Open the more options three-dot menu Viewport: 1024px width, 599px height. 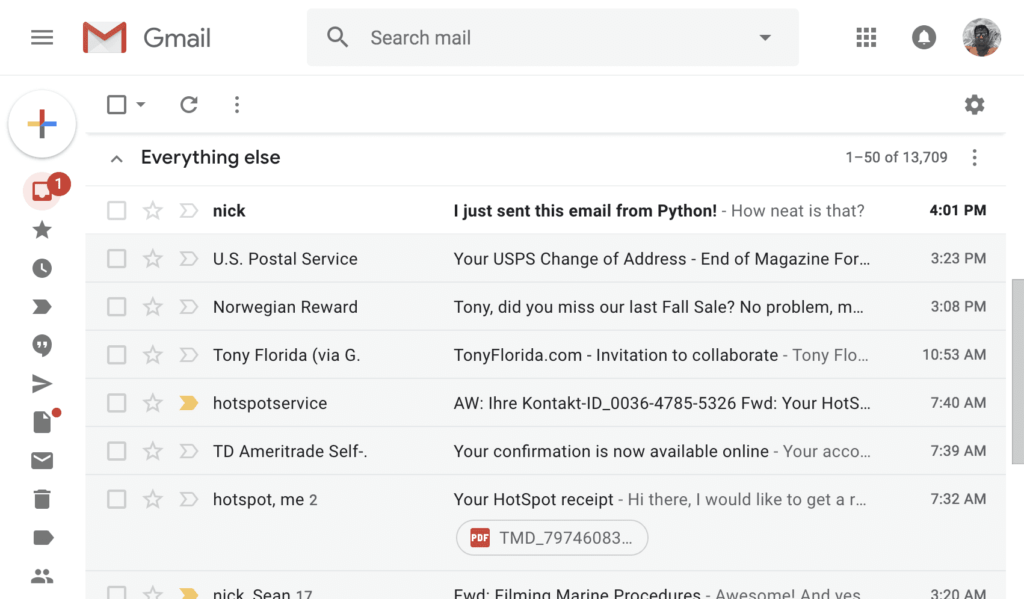pos(237,104)
